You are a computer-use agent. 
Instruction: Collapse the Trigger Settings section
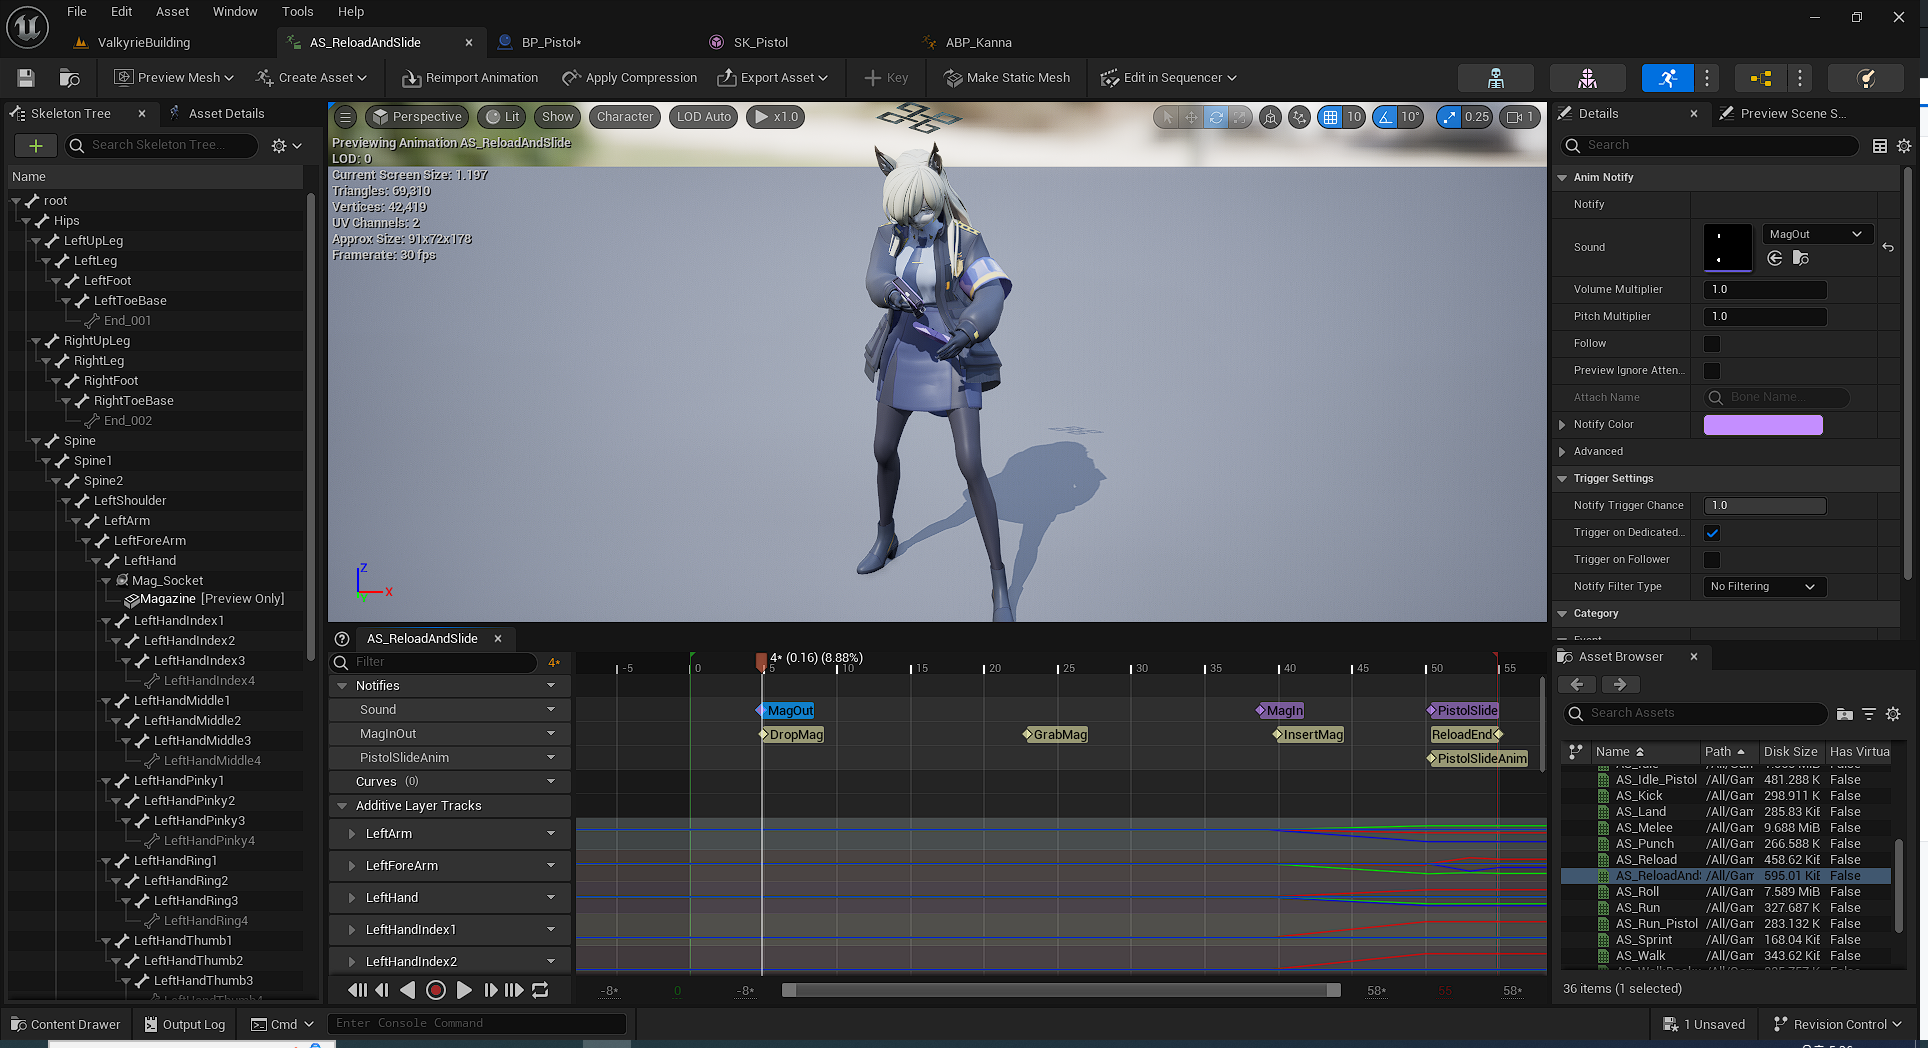click(x=1562, y=479)
